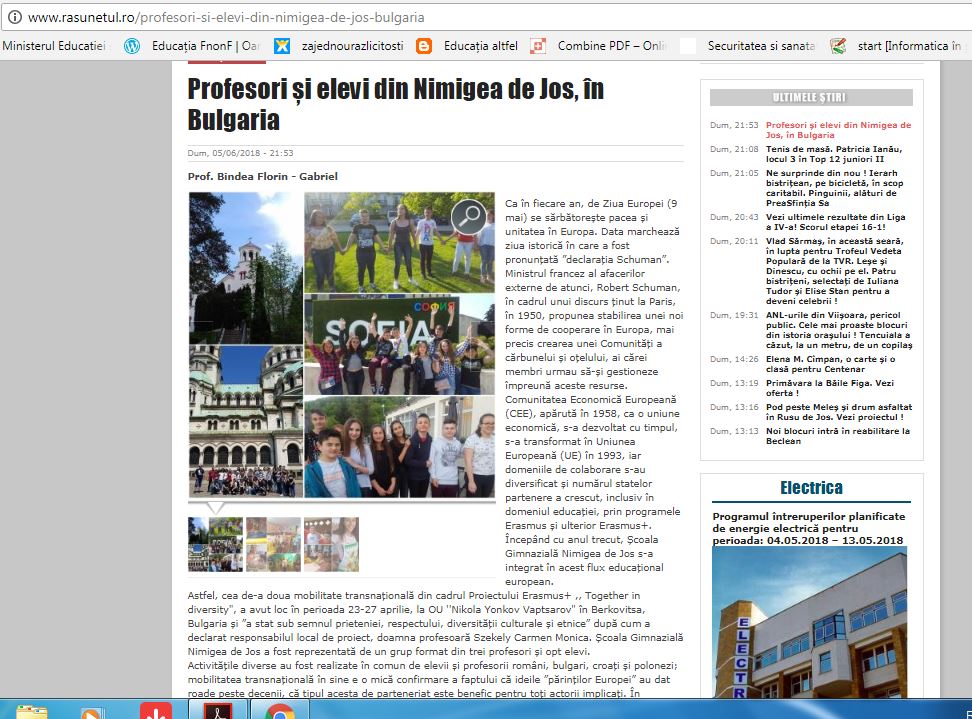Open news Vlad Sărmaș, în această seară
Screen dimensions: 972x719
pos(834,271)
